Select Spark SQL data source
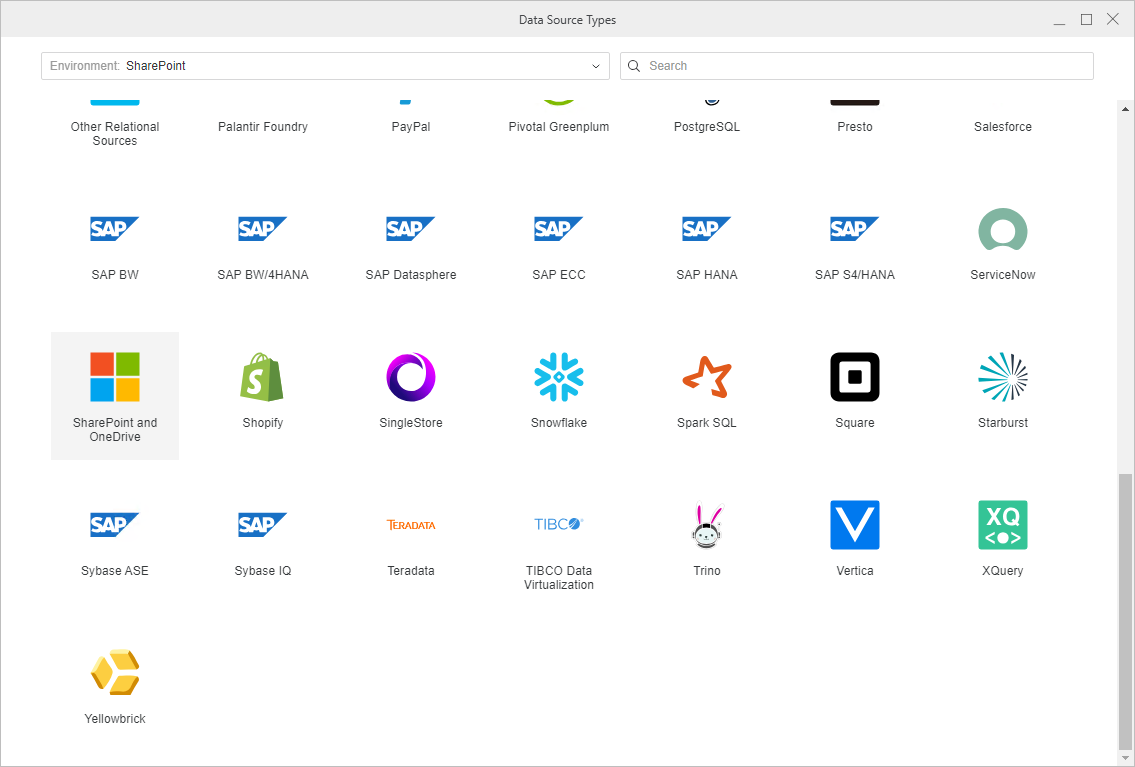Image resolution: width=1135 pixels, height=767 pixels. pos(707,378)
